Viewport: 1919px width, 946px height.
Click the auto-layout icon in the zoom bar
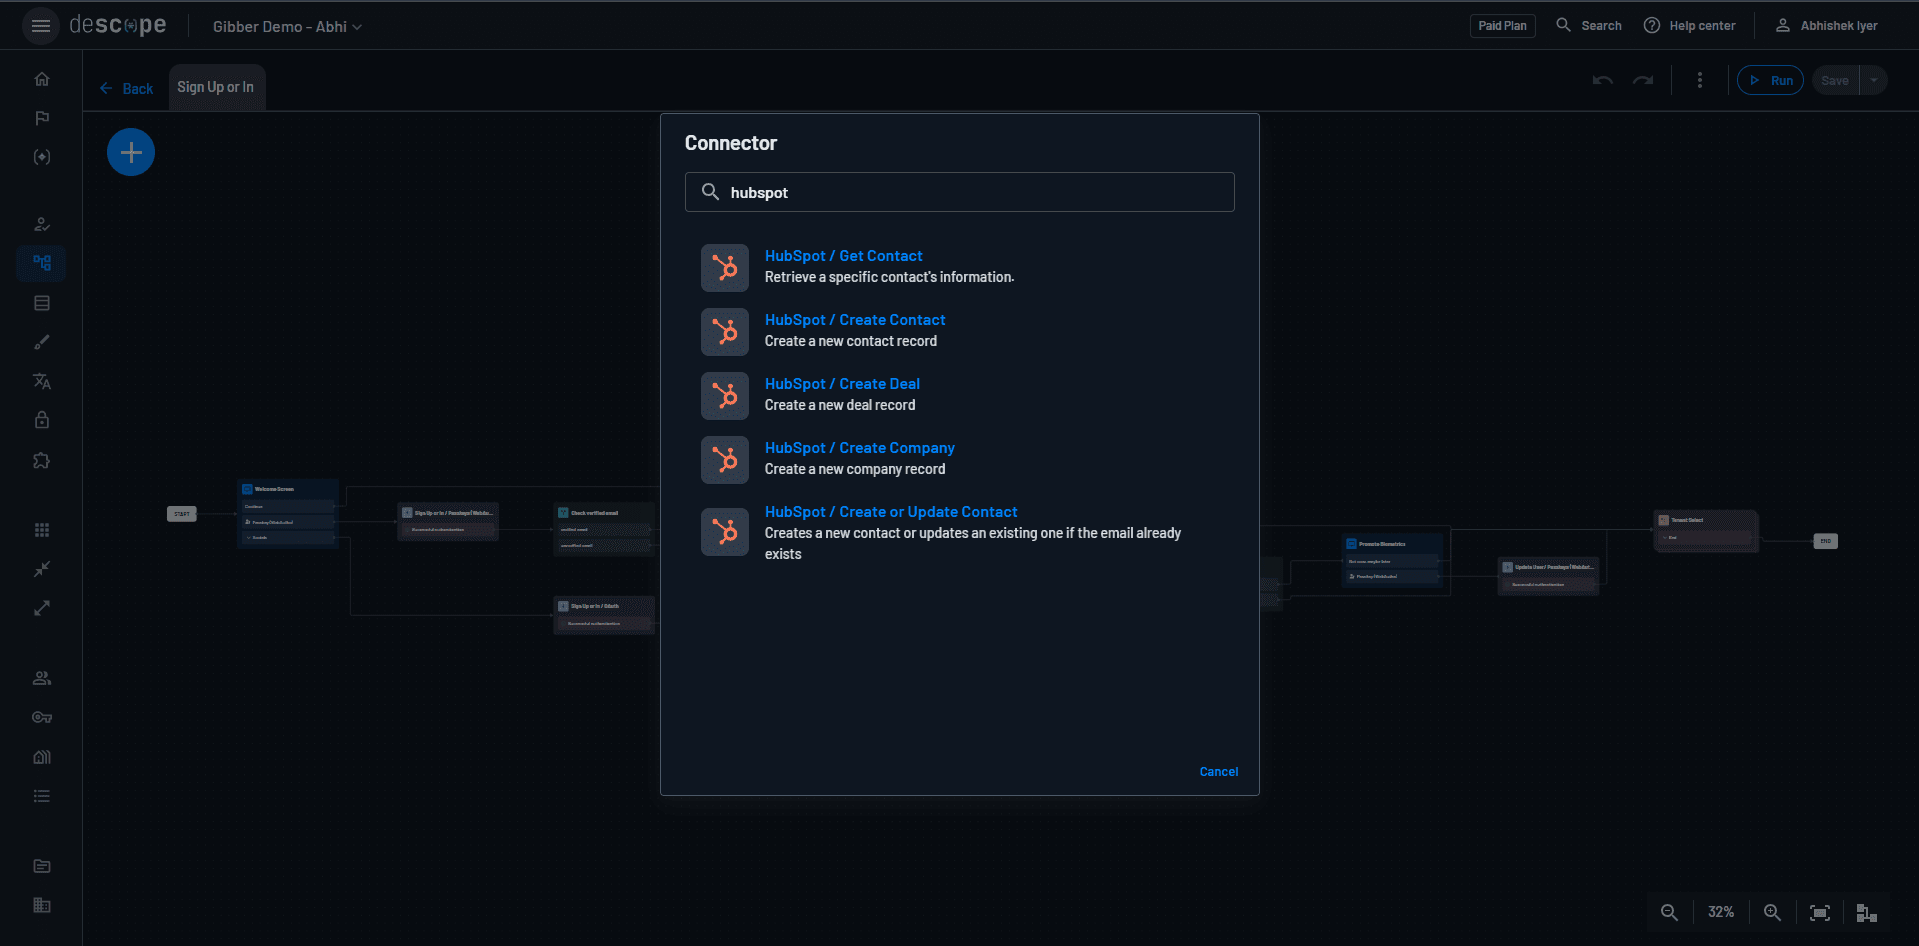coord(1866,913)
